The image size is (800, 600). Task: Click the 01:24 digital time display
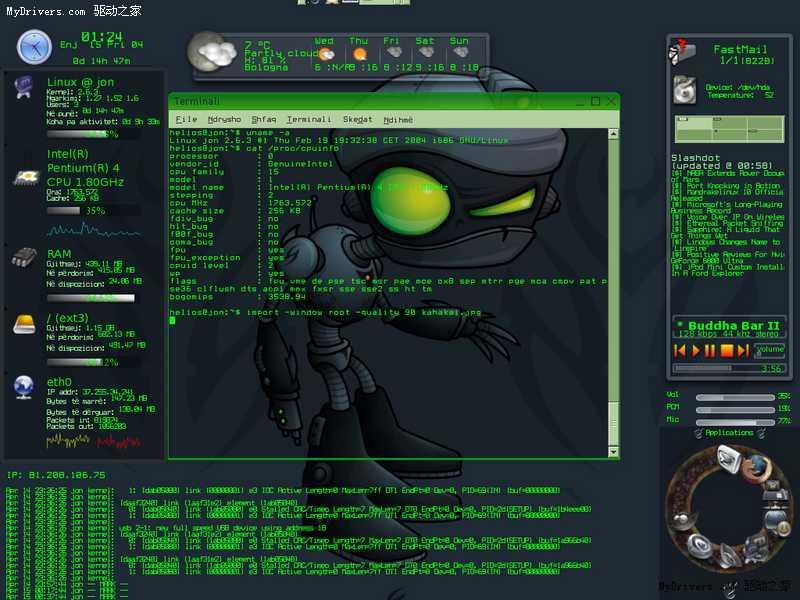click(102, 36)
